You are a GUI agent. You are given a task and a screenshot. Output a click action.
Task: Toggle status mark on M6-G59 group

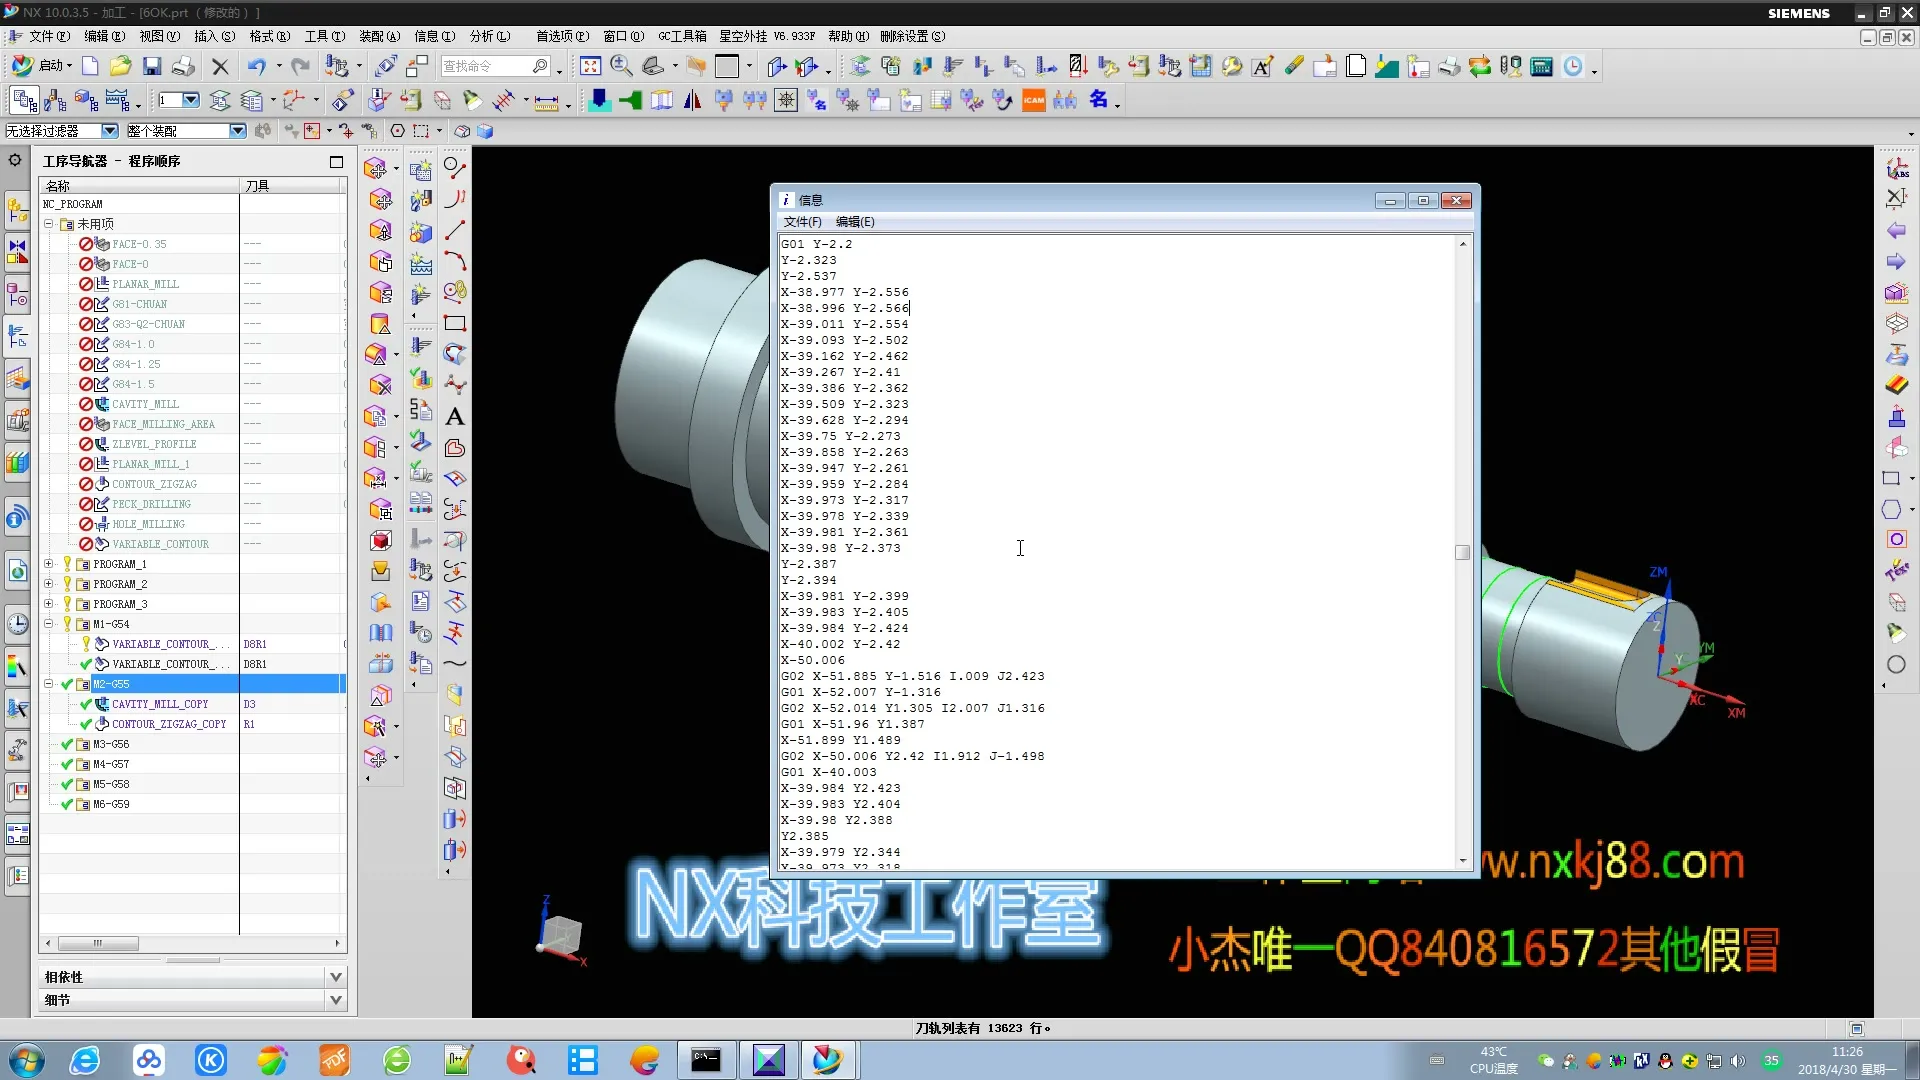click(67, 804)
